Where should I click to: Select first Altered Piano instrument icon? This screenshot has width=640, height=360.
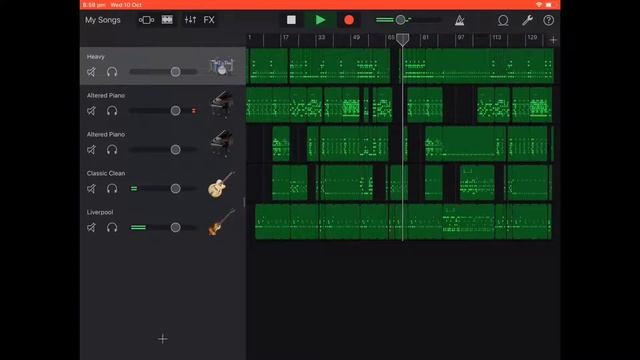(222, 105)
